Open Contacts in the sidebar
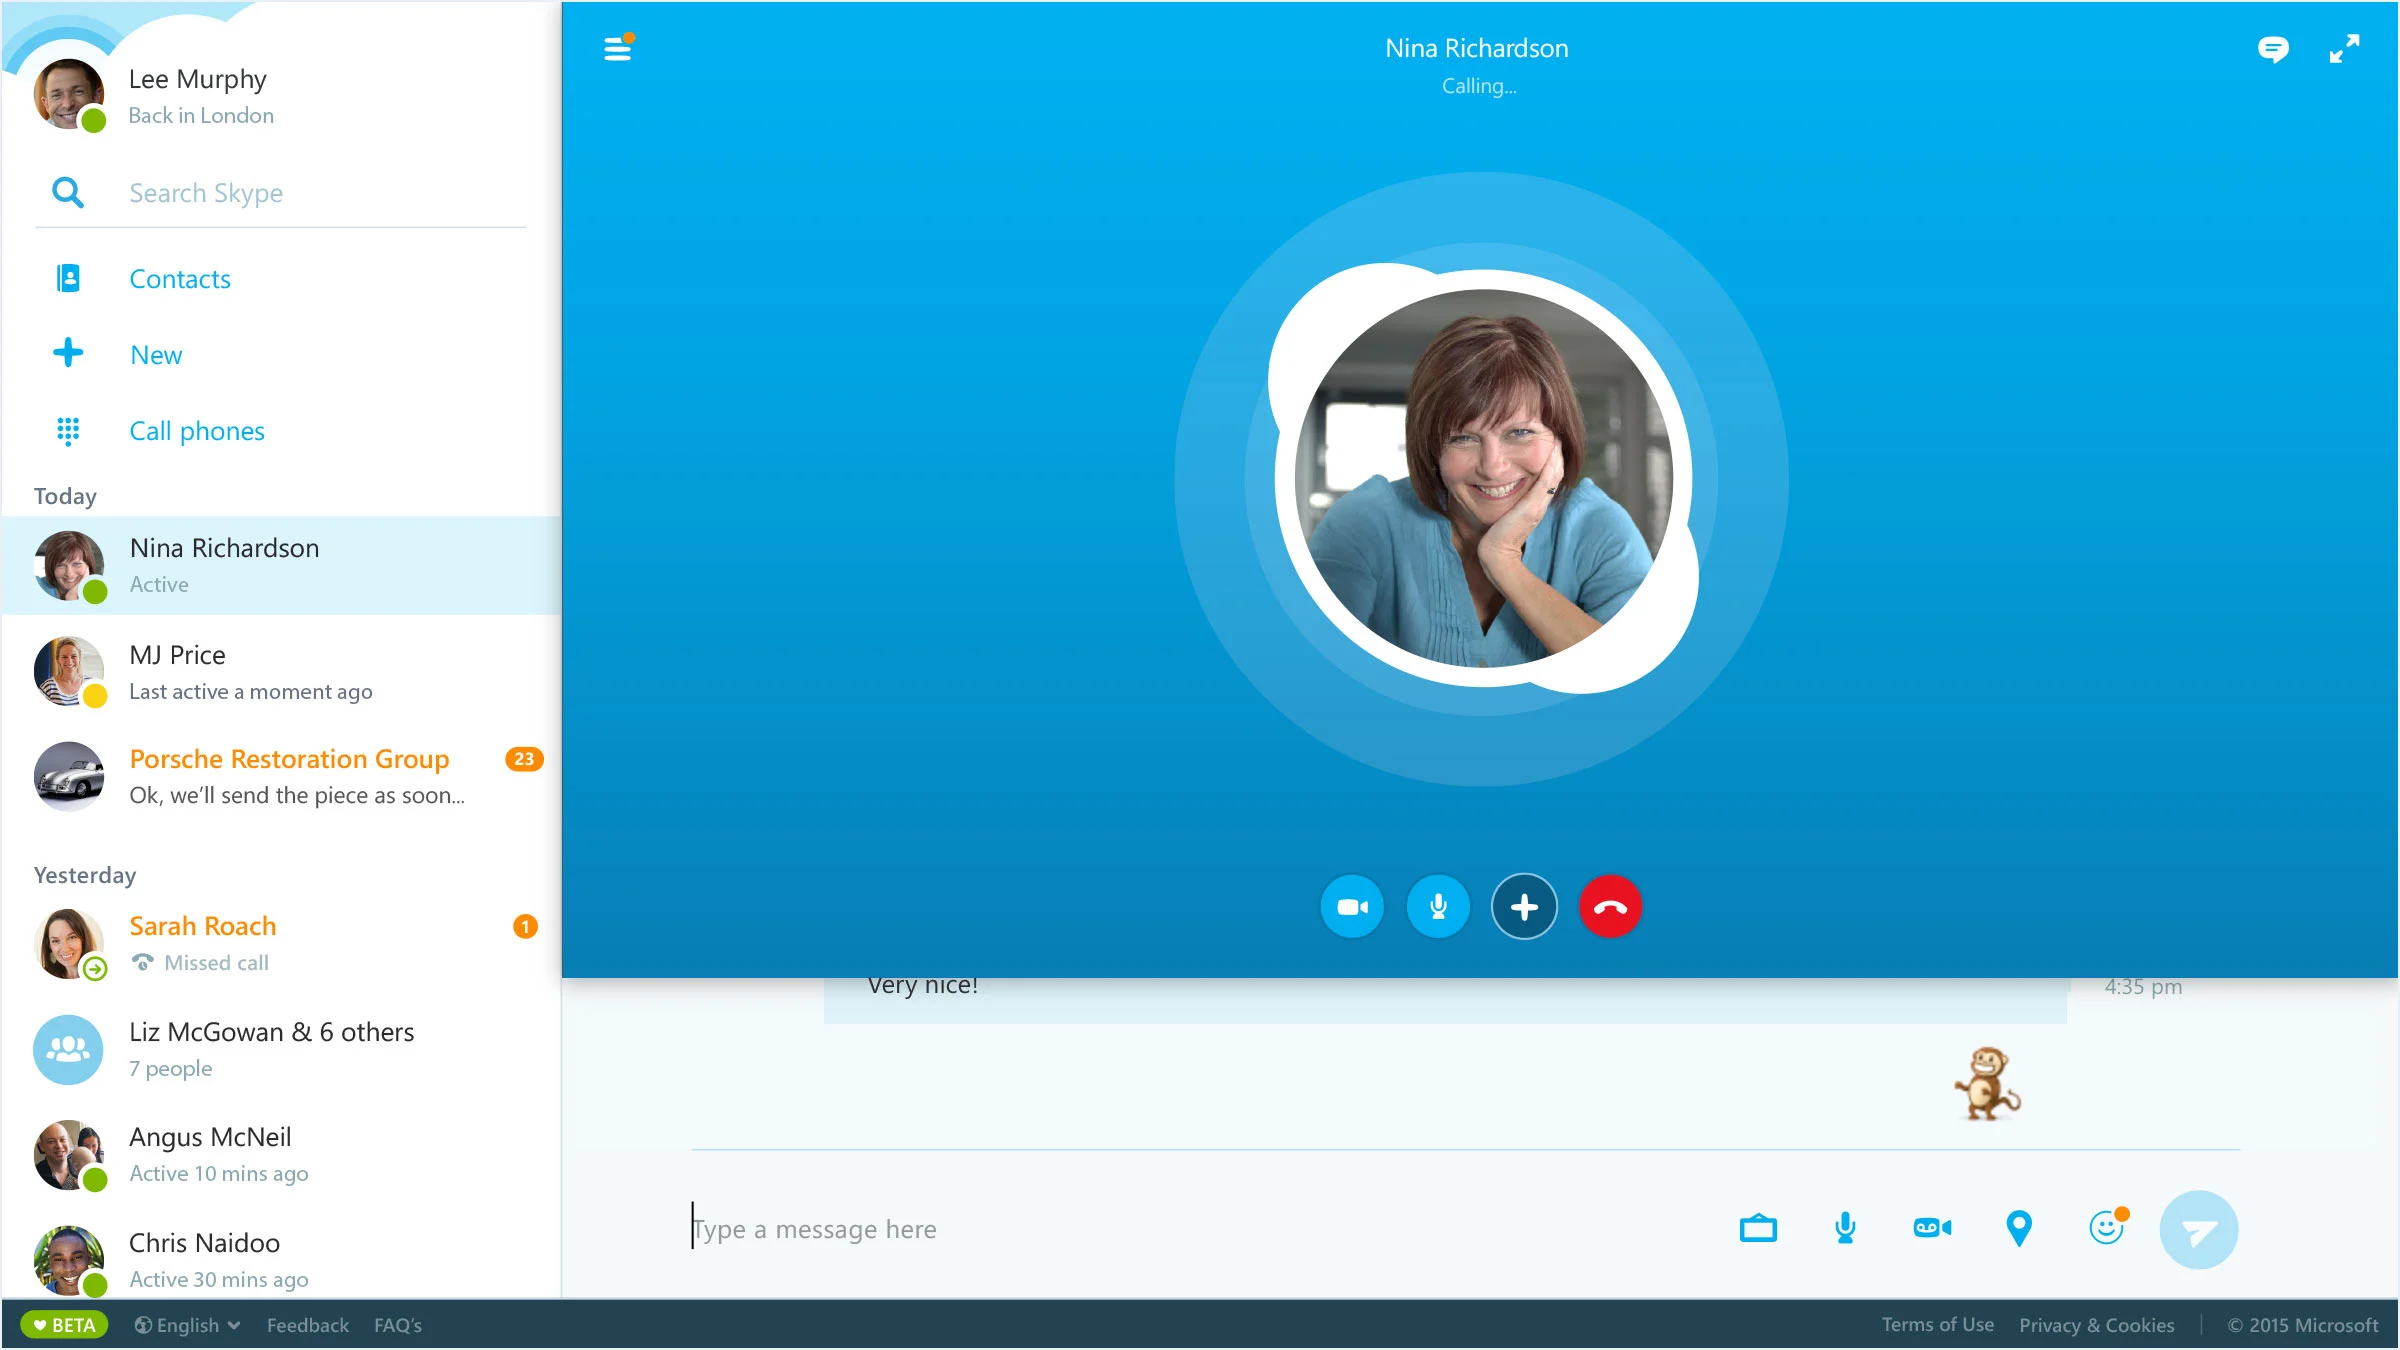Screen dimensions: 2400x1350 coord(180,279)
